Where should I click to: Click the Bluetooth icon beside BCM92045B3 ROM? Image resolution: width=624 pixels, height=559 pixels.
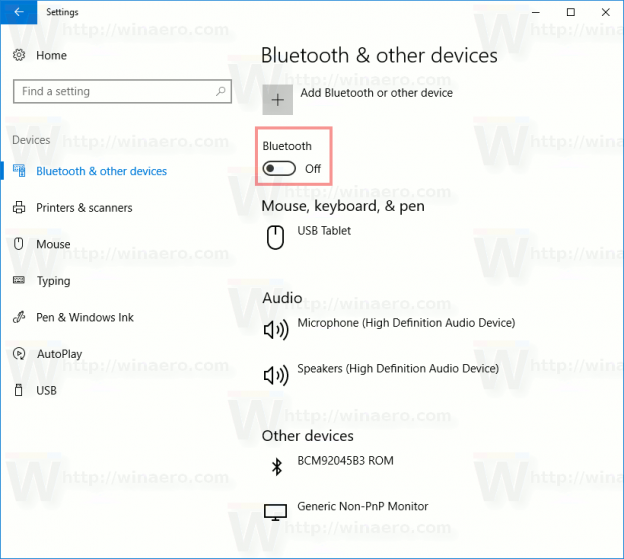point(275,467)
